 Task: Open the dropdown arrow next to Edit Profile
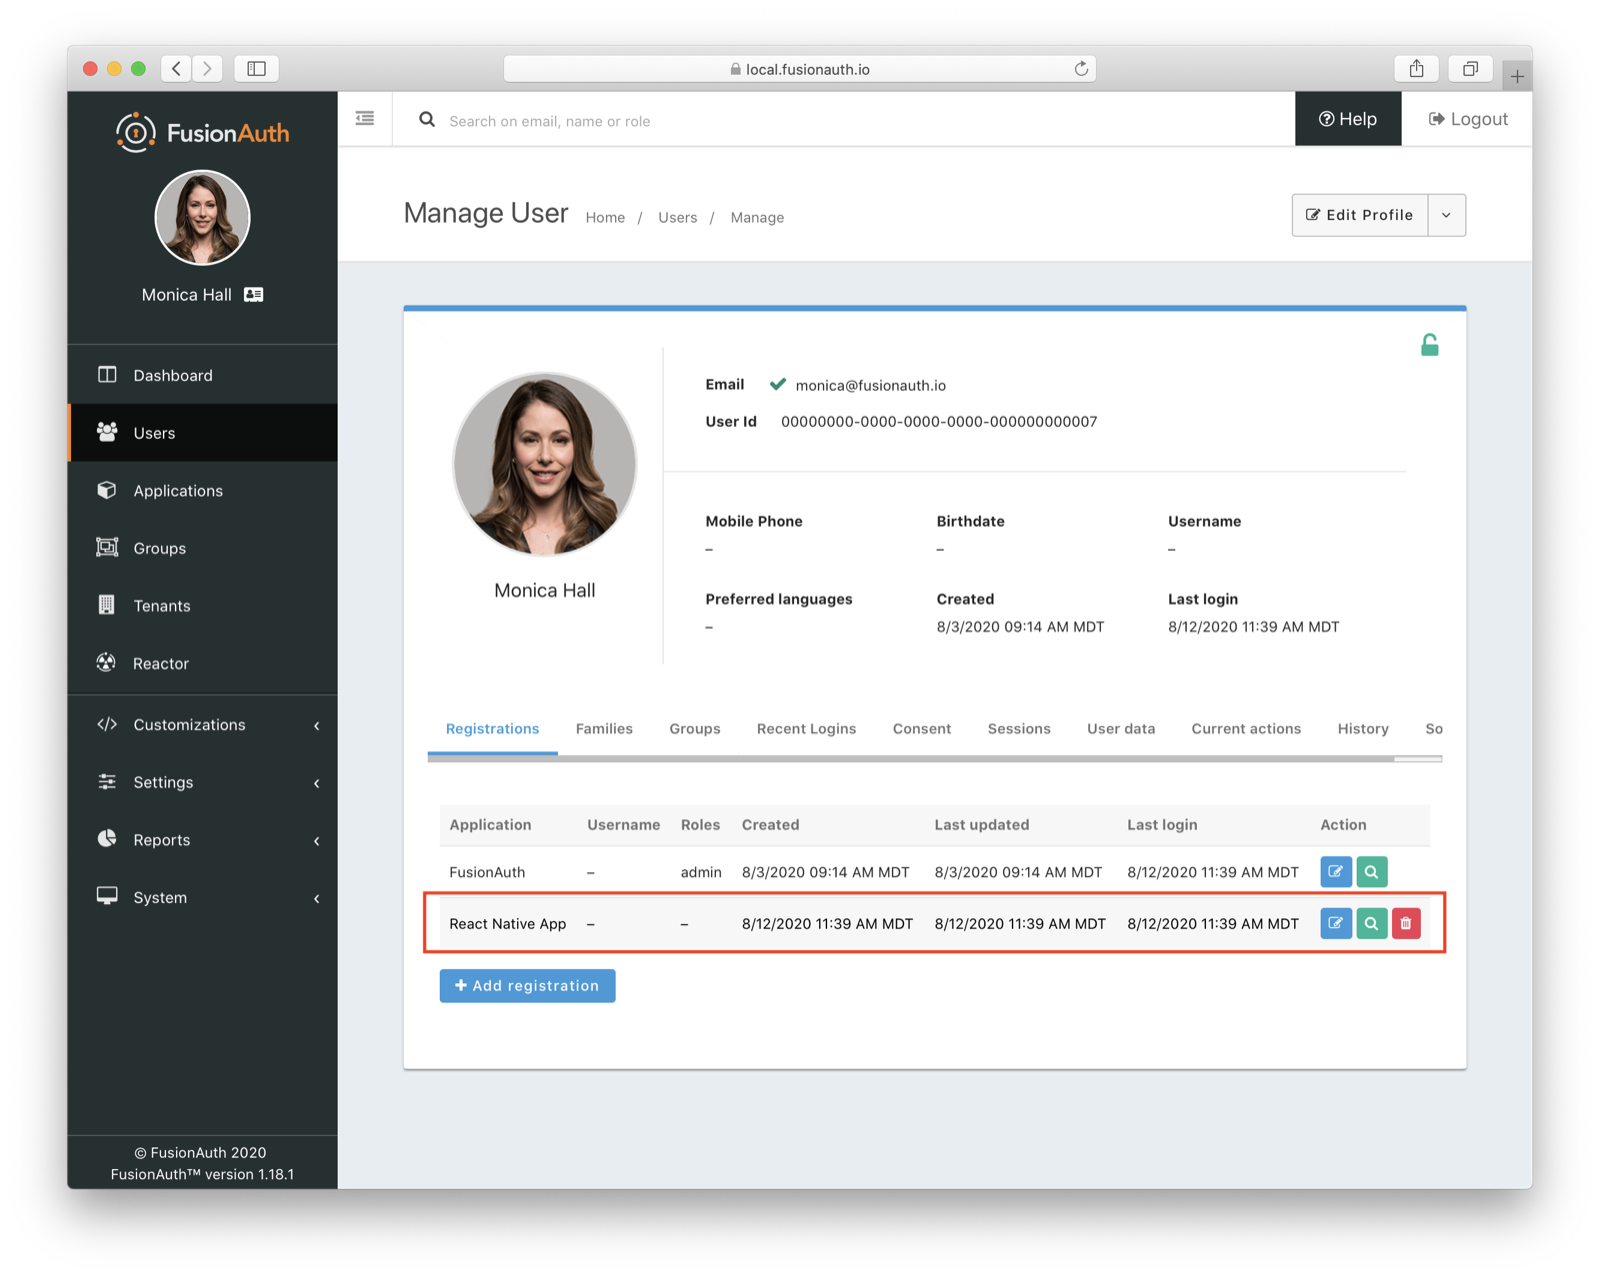pyautogui.click(x=1447, y=215)
